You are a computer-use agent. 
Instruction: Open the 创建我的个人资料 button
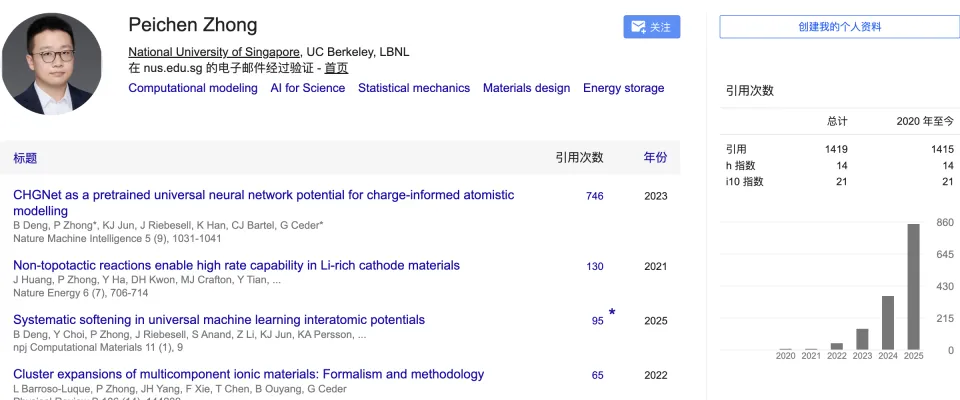point(839,27)
